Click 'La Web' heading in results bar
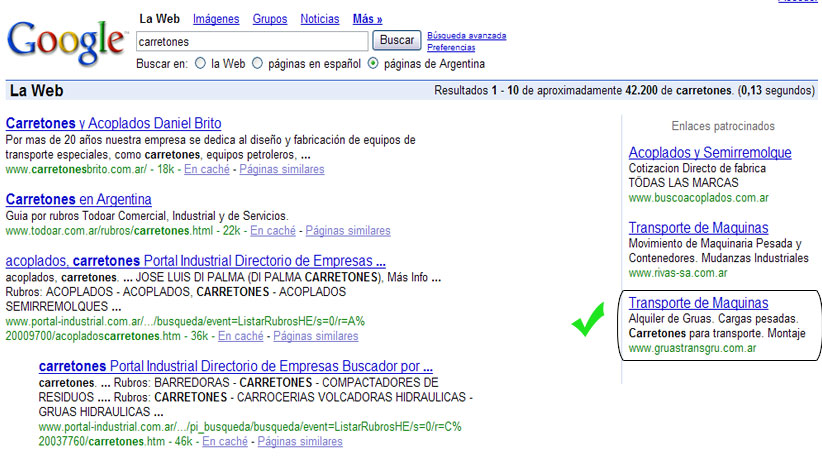The width and height of the screenshot is (822, 464). coord(37,91)
